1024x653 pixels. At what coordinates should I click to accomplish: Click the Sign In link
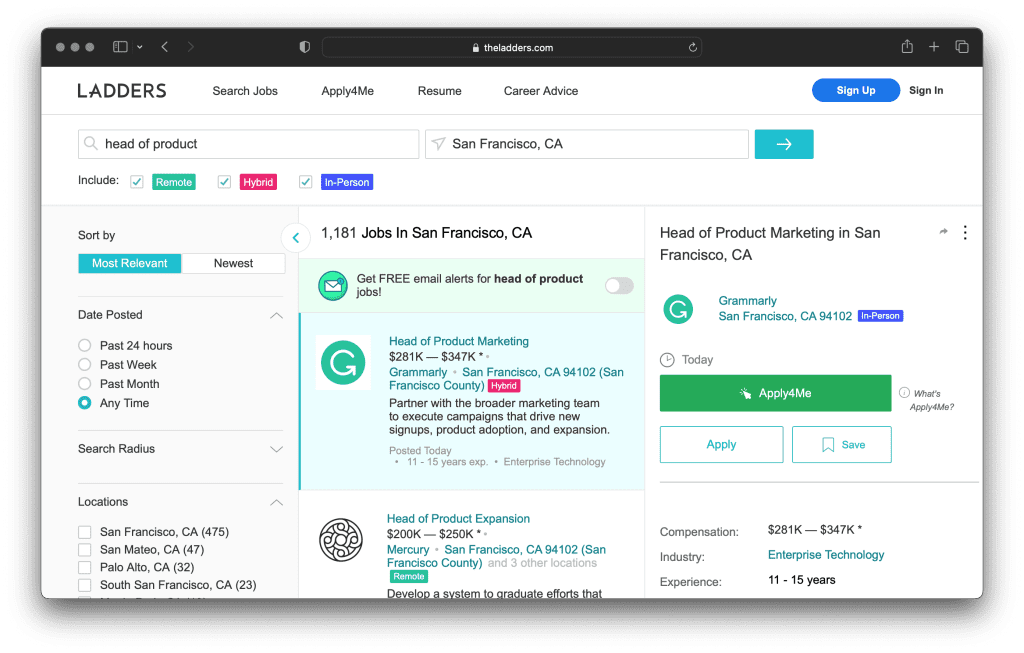coord(926,90)
